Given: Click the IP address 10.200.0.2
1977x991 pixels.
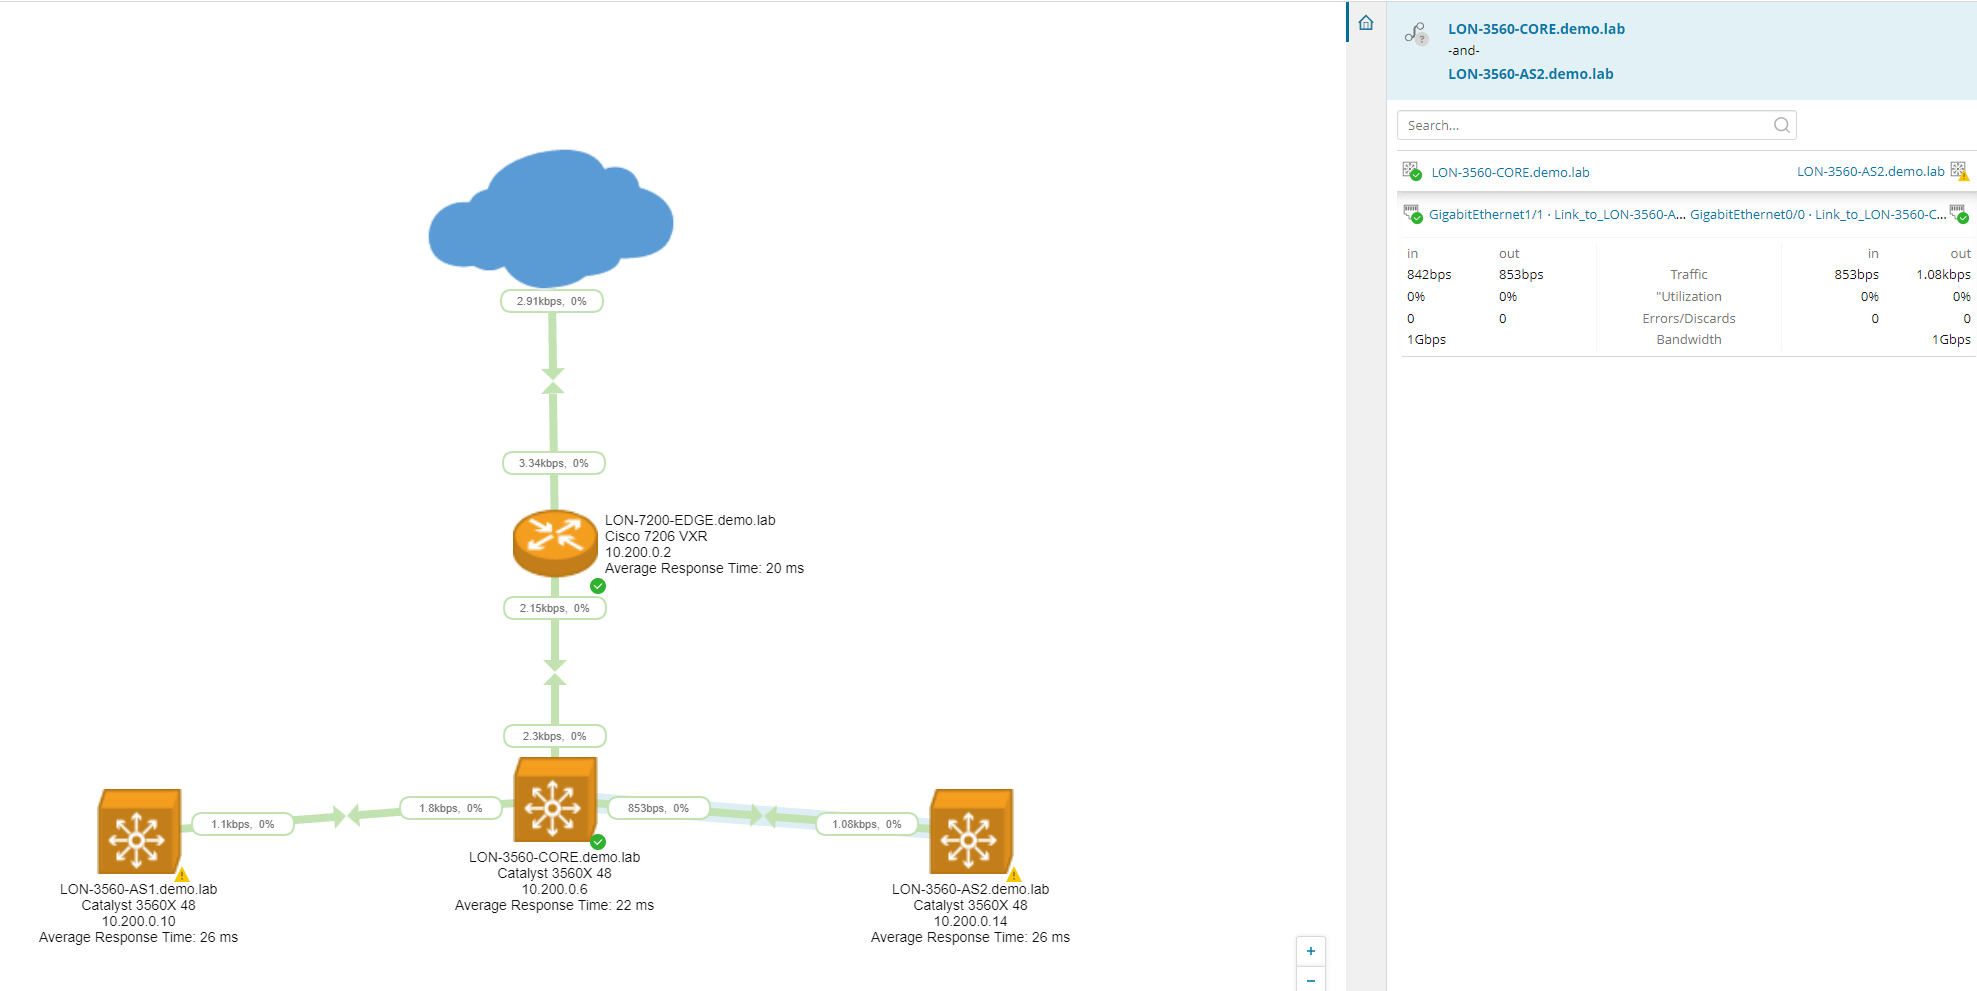Looking at the screenshot, I should coord(638,552).
